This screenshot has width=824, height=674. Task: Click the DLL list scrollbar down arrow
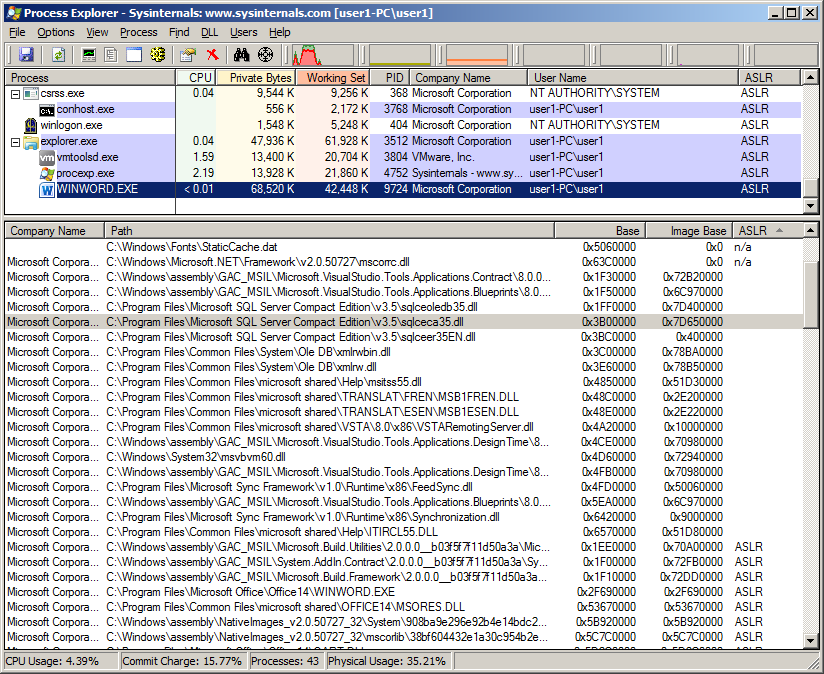click(x=810, y=640)
